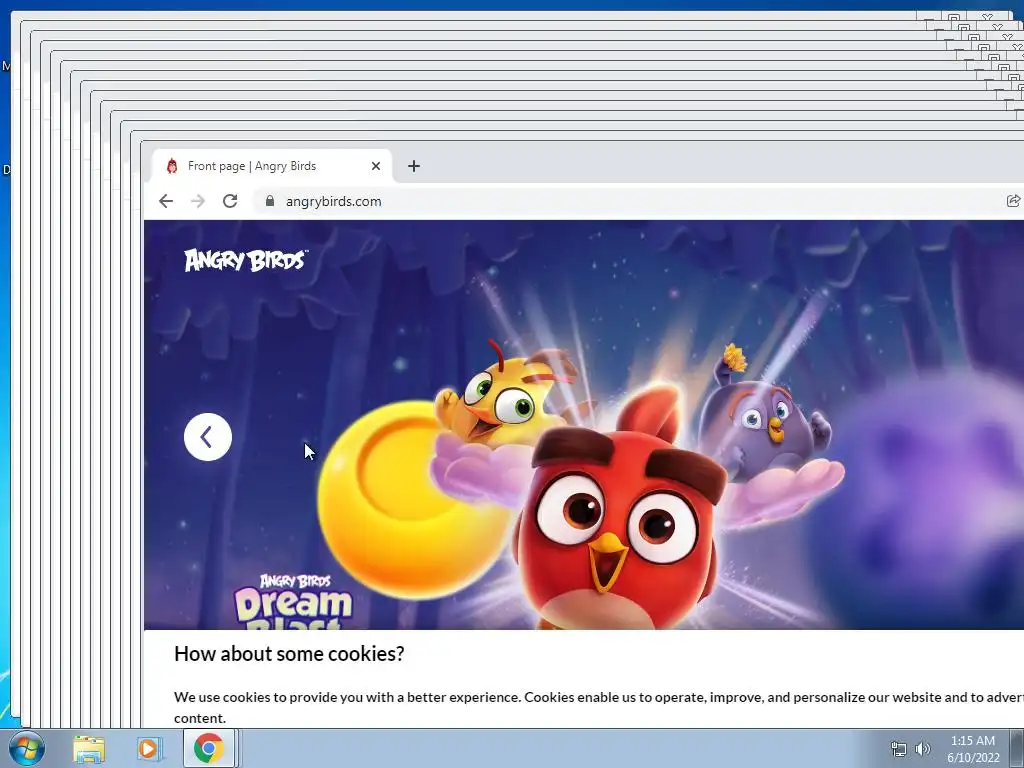Click the Chrome taskbar icon
This screenshot has width=1024, height=768.
[208, 748]
